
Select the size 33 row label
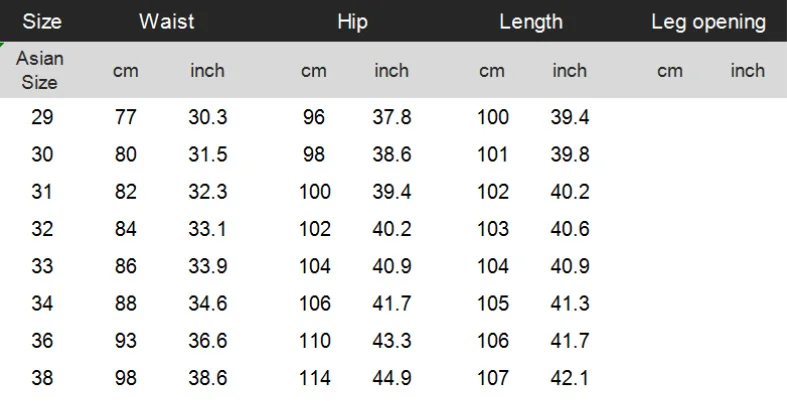point(42,267)
